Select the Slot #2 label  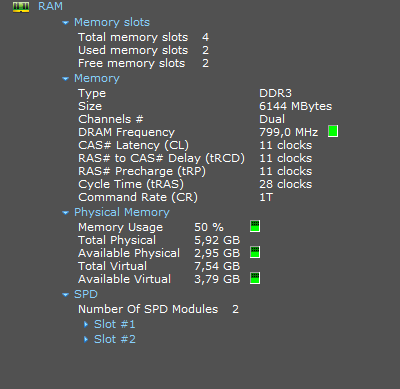coord(115,339)
